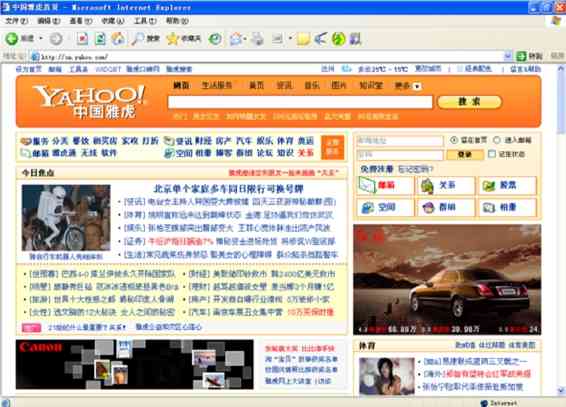
Task: Click the vertical scrollbar thumb
Action: click(561, 103)
